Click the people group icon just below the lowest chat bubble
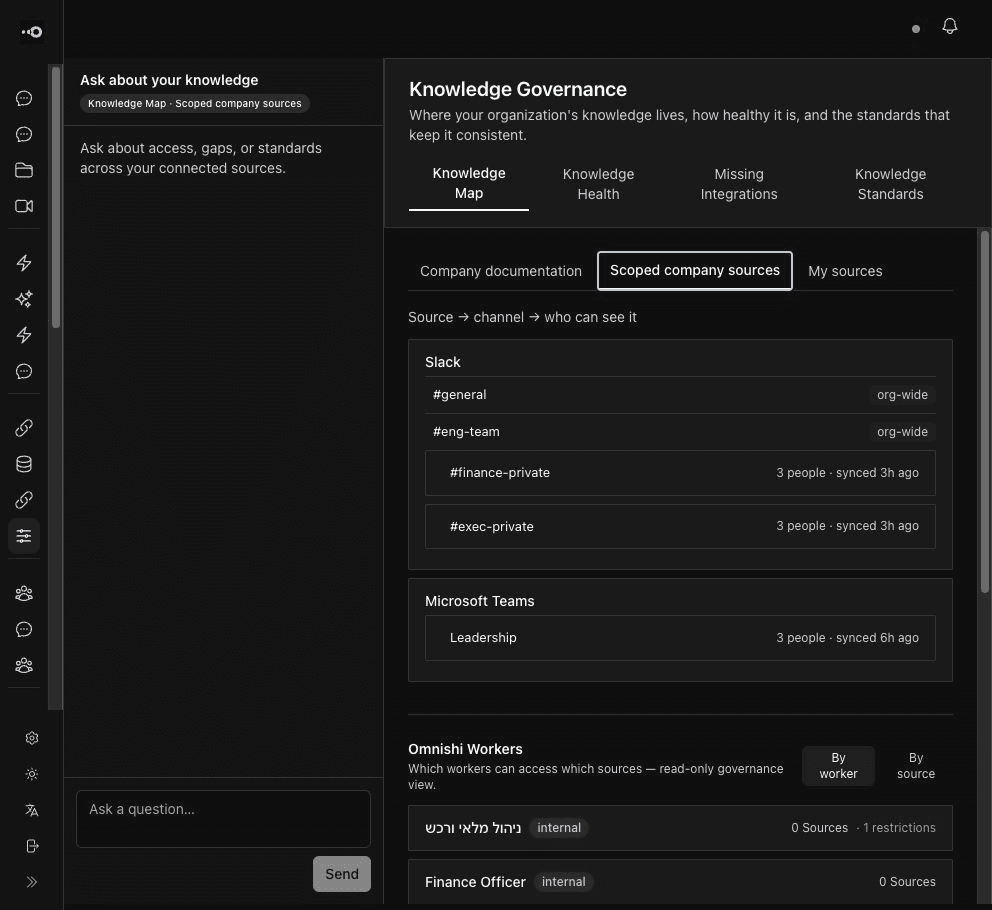Screen dimensions: 992x910 coord(24,665)
